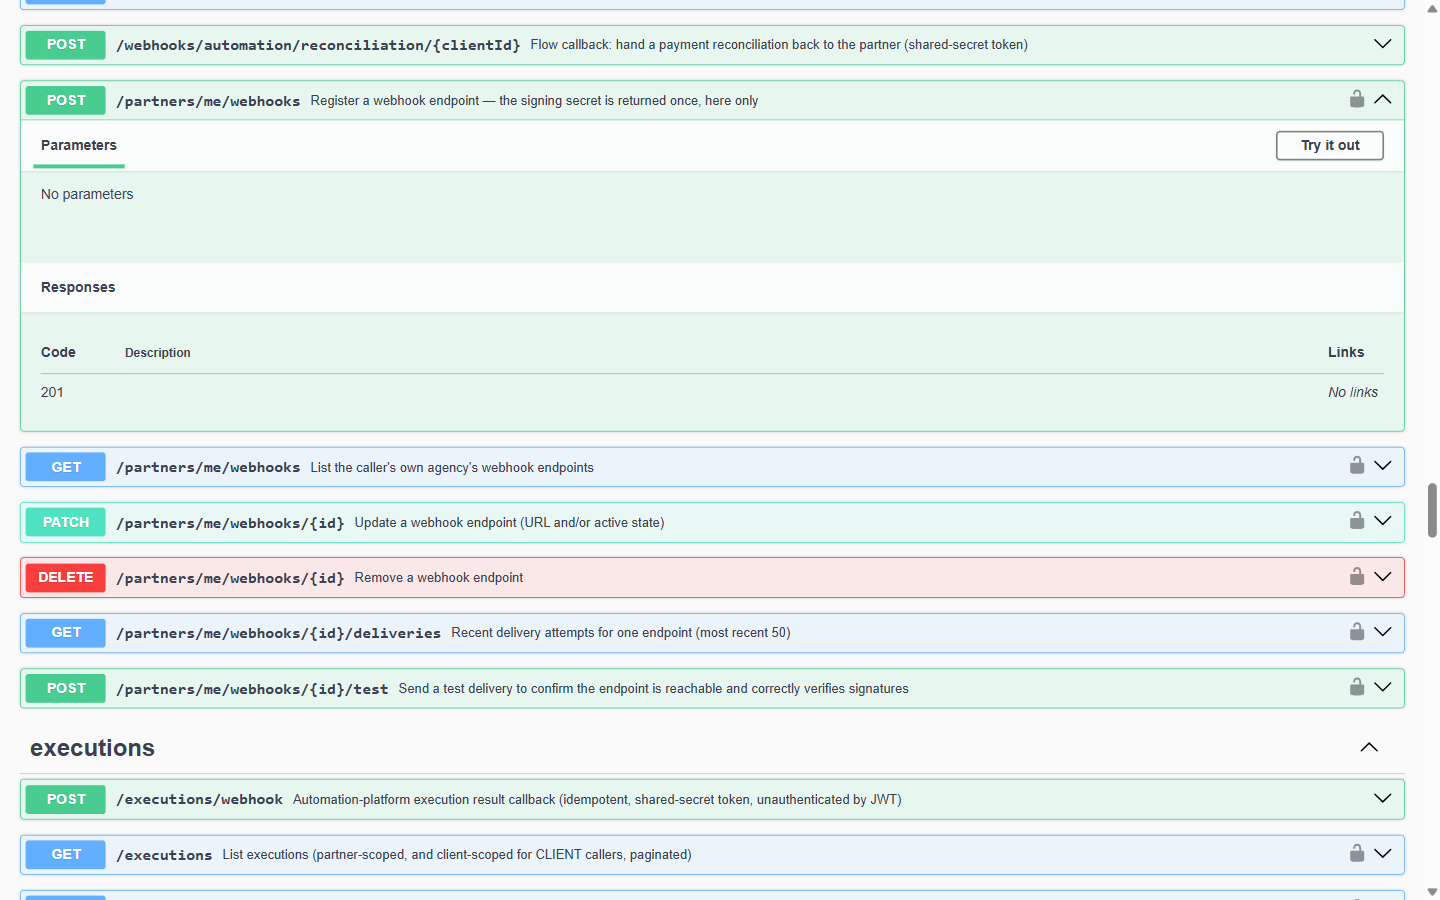Open the DELETE /partners/me/webhooks/{id} path link
Viewport: 1440px width, 900px height.
click(x=230, y=578)
